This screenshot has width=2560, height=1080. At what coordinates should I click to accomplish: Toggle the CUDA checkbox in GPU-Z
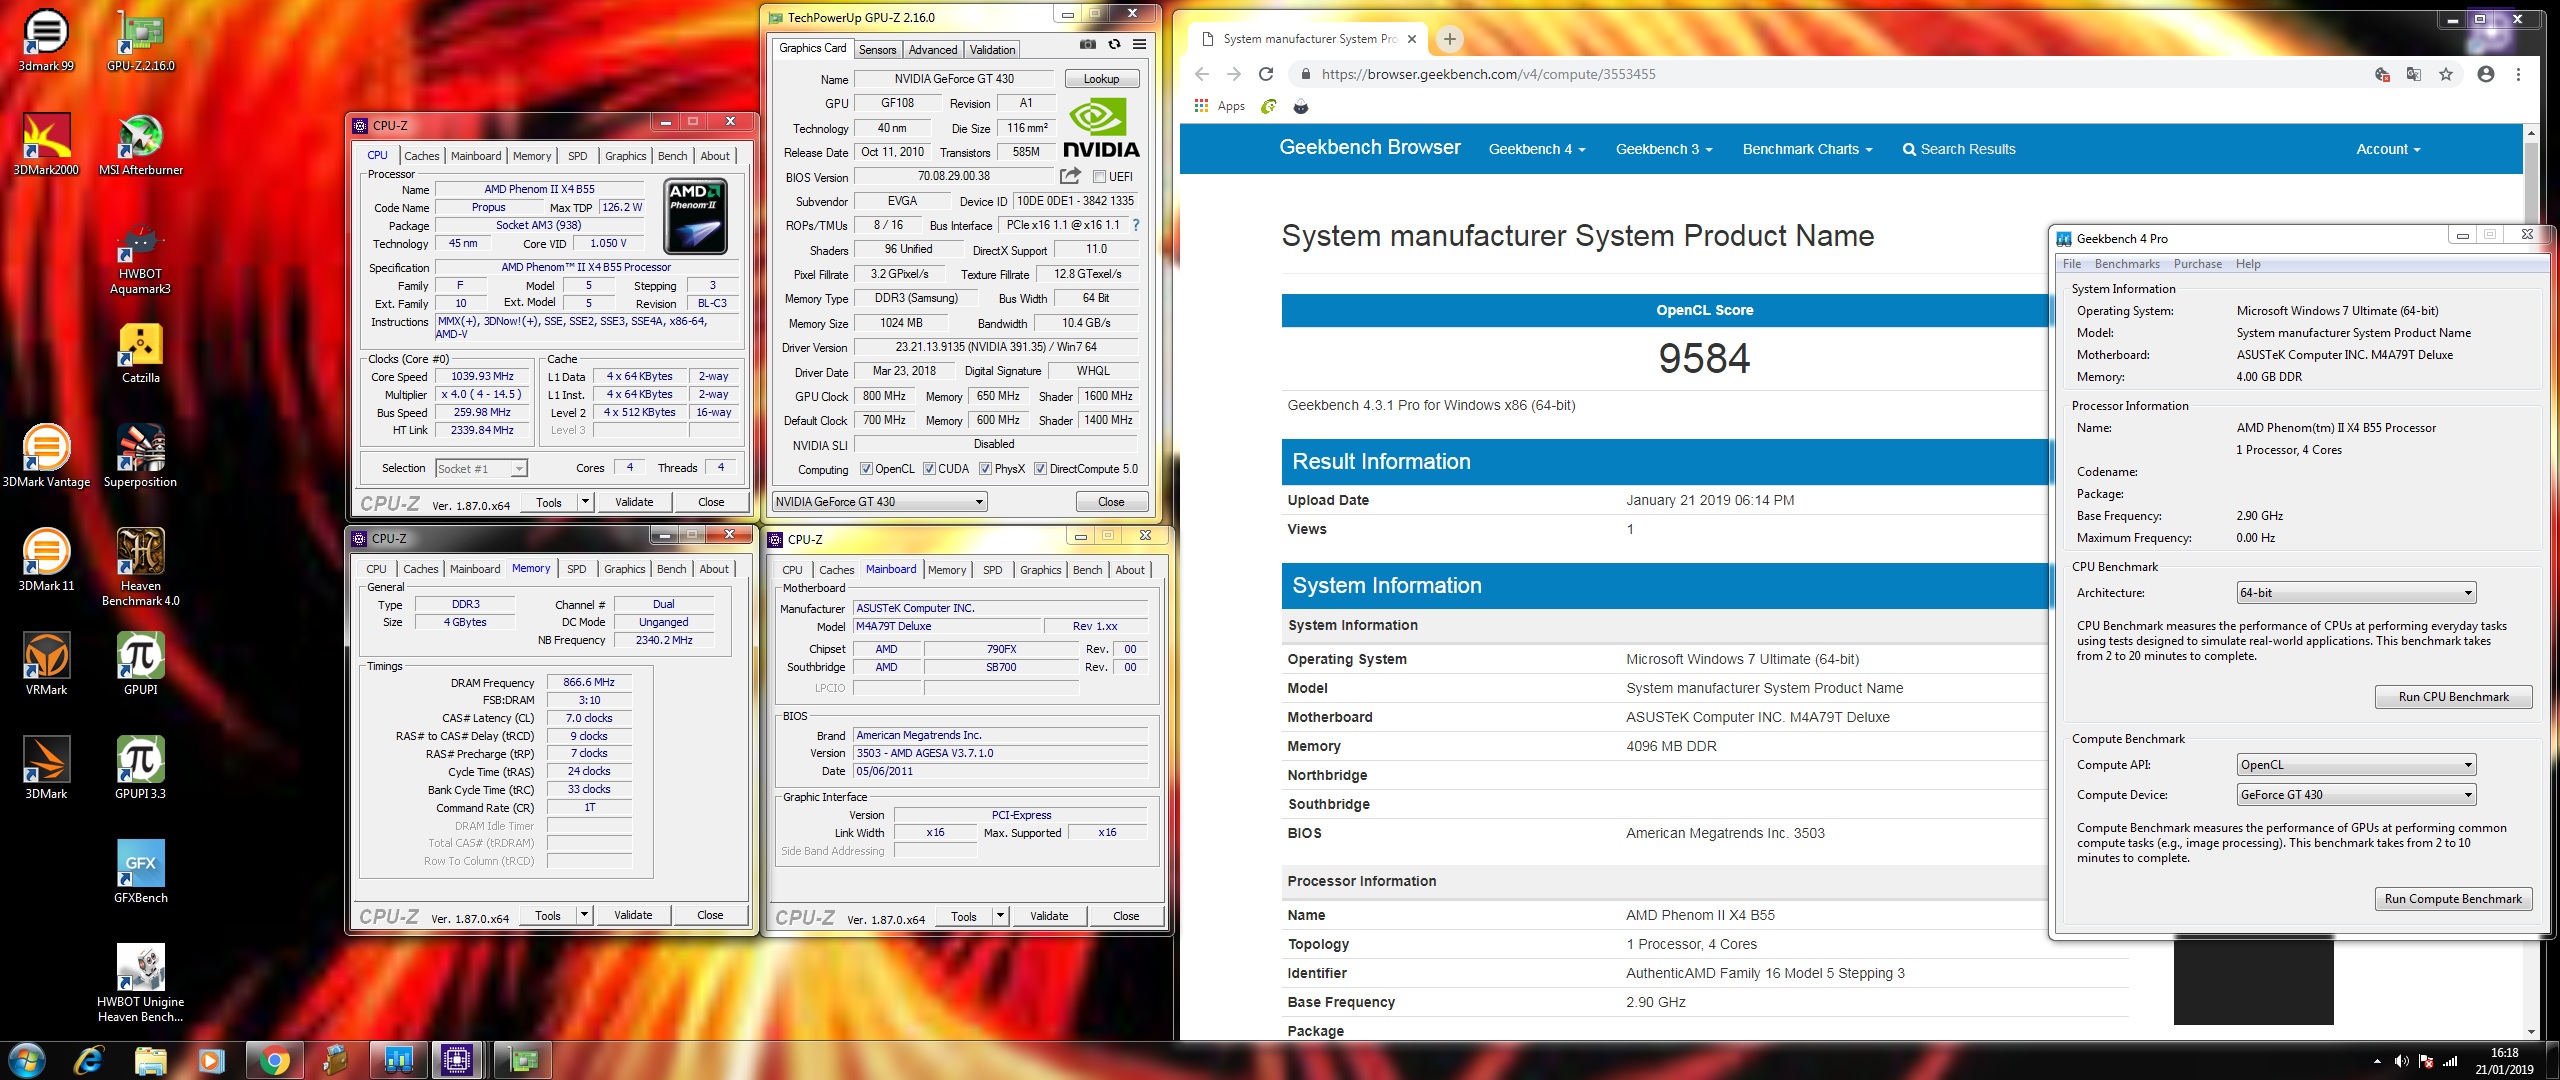pos(929,469)
